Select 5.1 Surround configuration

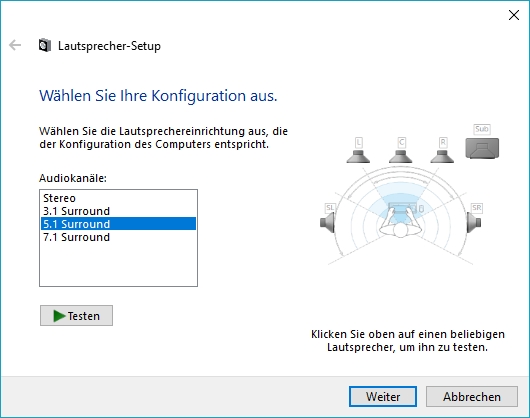point(118,224)
